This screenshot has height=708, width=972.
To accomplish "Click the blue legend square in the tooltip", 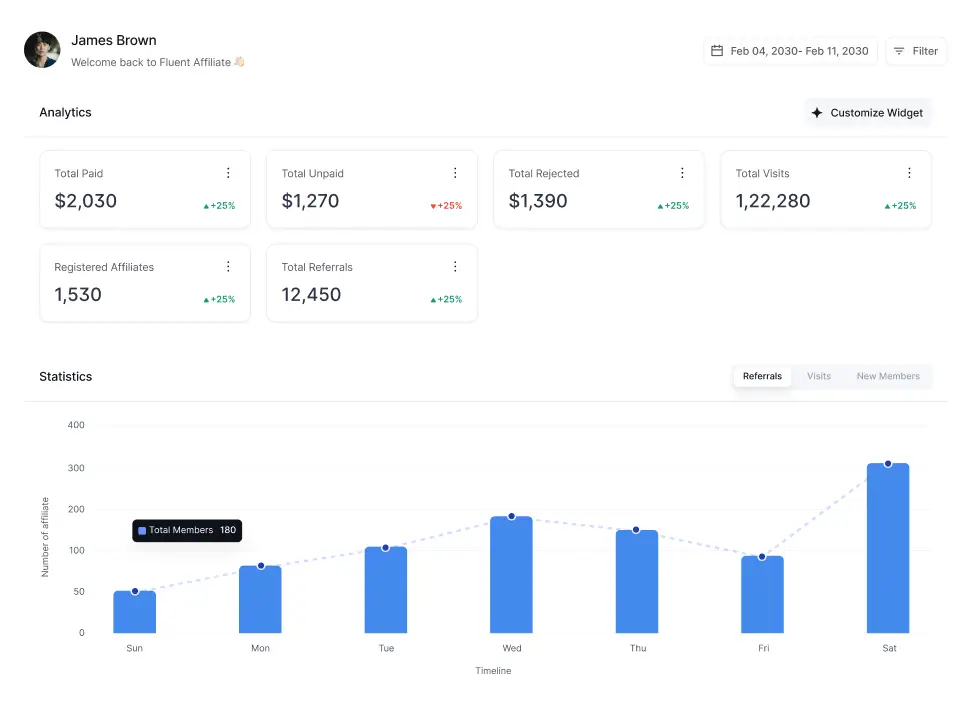I will tap(142, 531).
